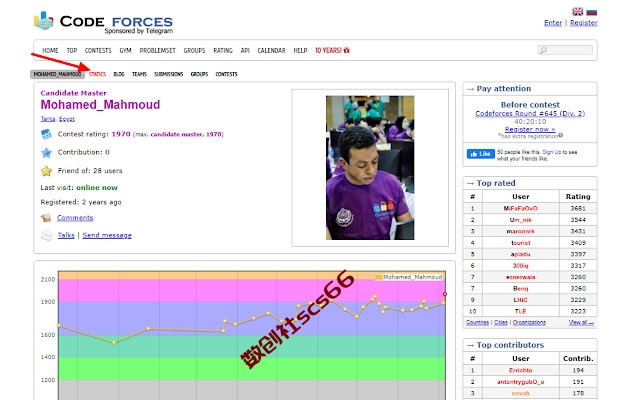Click the contest rating chart icon
This screenshot has height=400, width=640.
[x=46, y=134]
